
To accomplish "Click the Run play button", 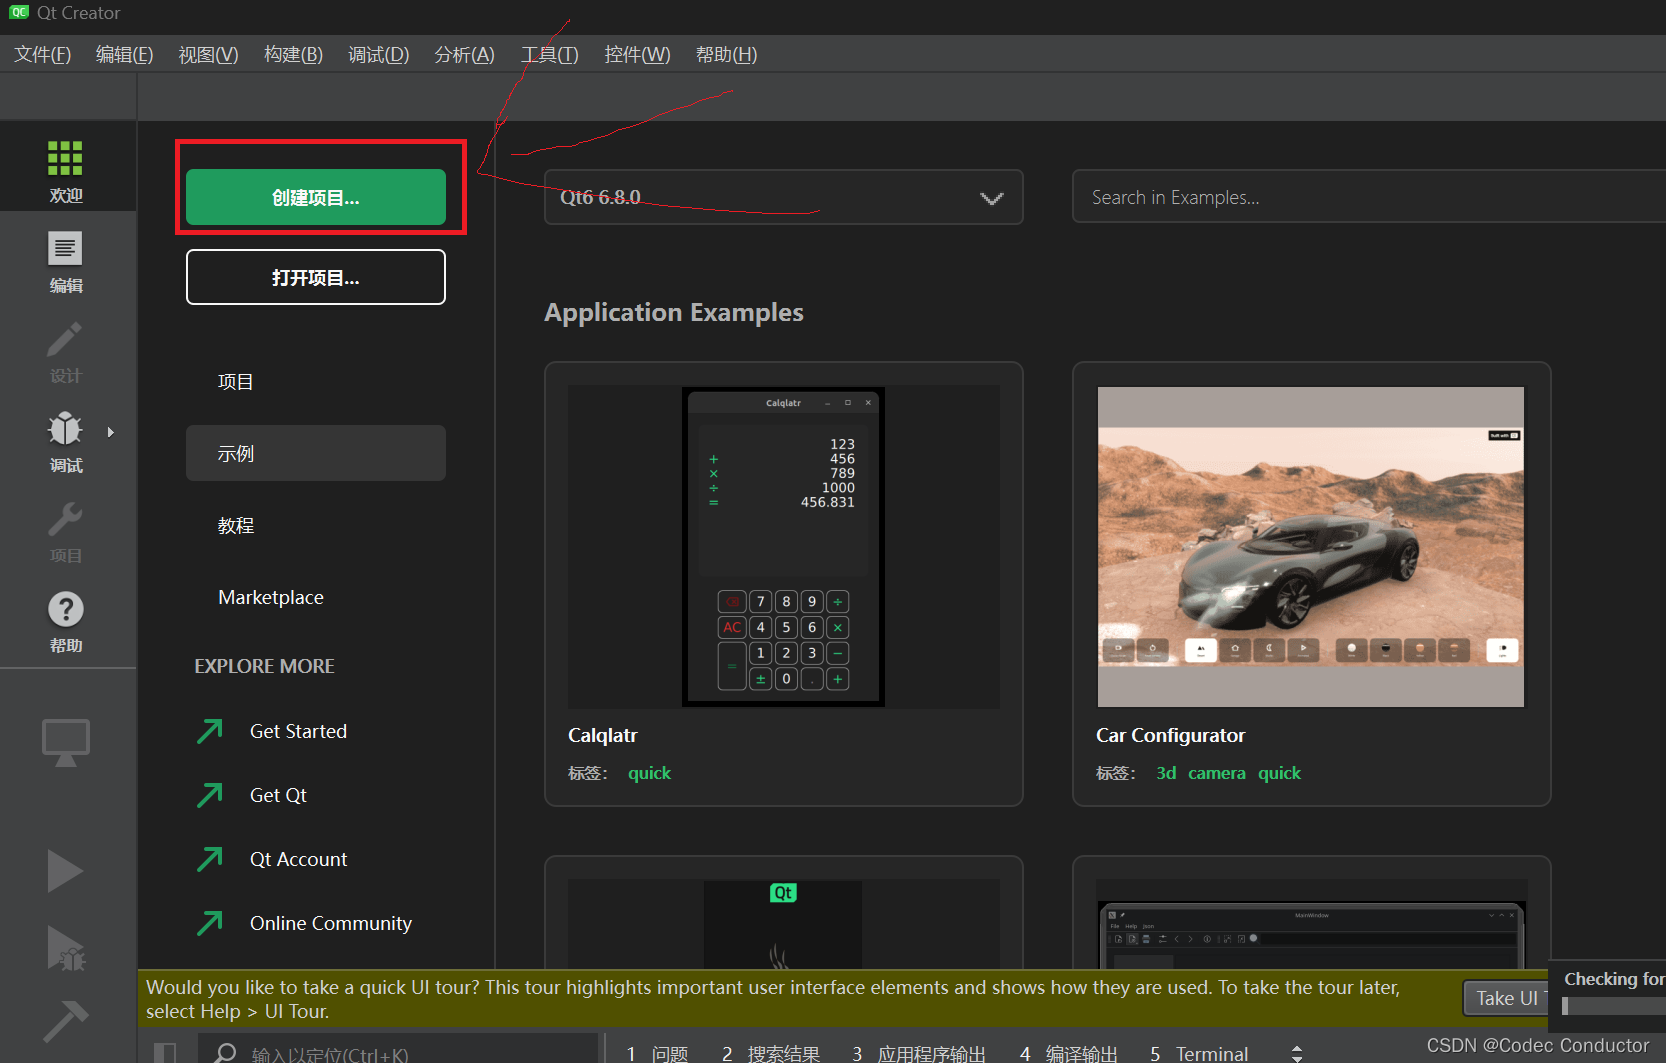I will coord(65,871).
